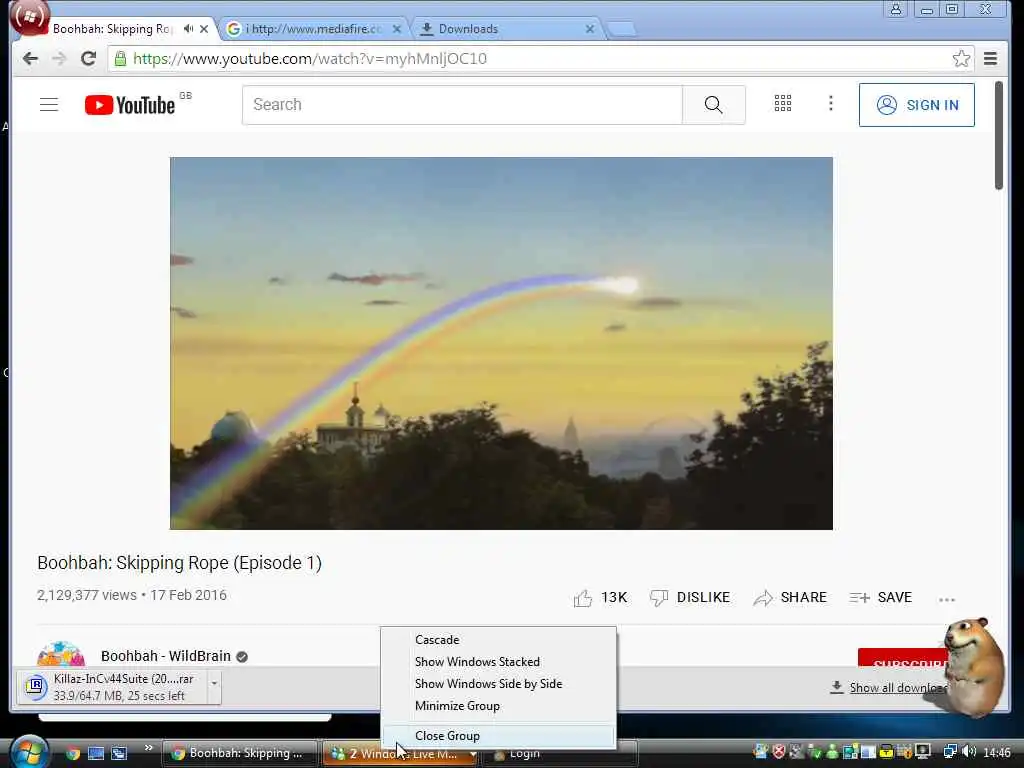Screen dimensions: 1024x768
Task: Click the taskbar clock 14:46
Action: pyautogui.click(x=997, y=753)
